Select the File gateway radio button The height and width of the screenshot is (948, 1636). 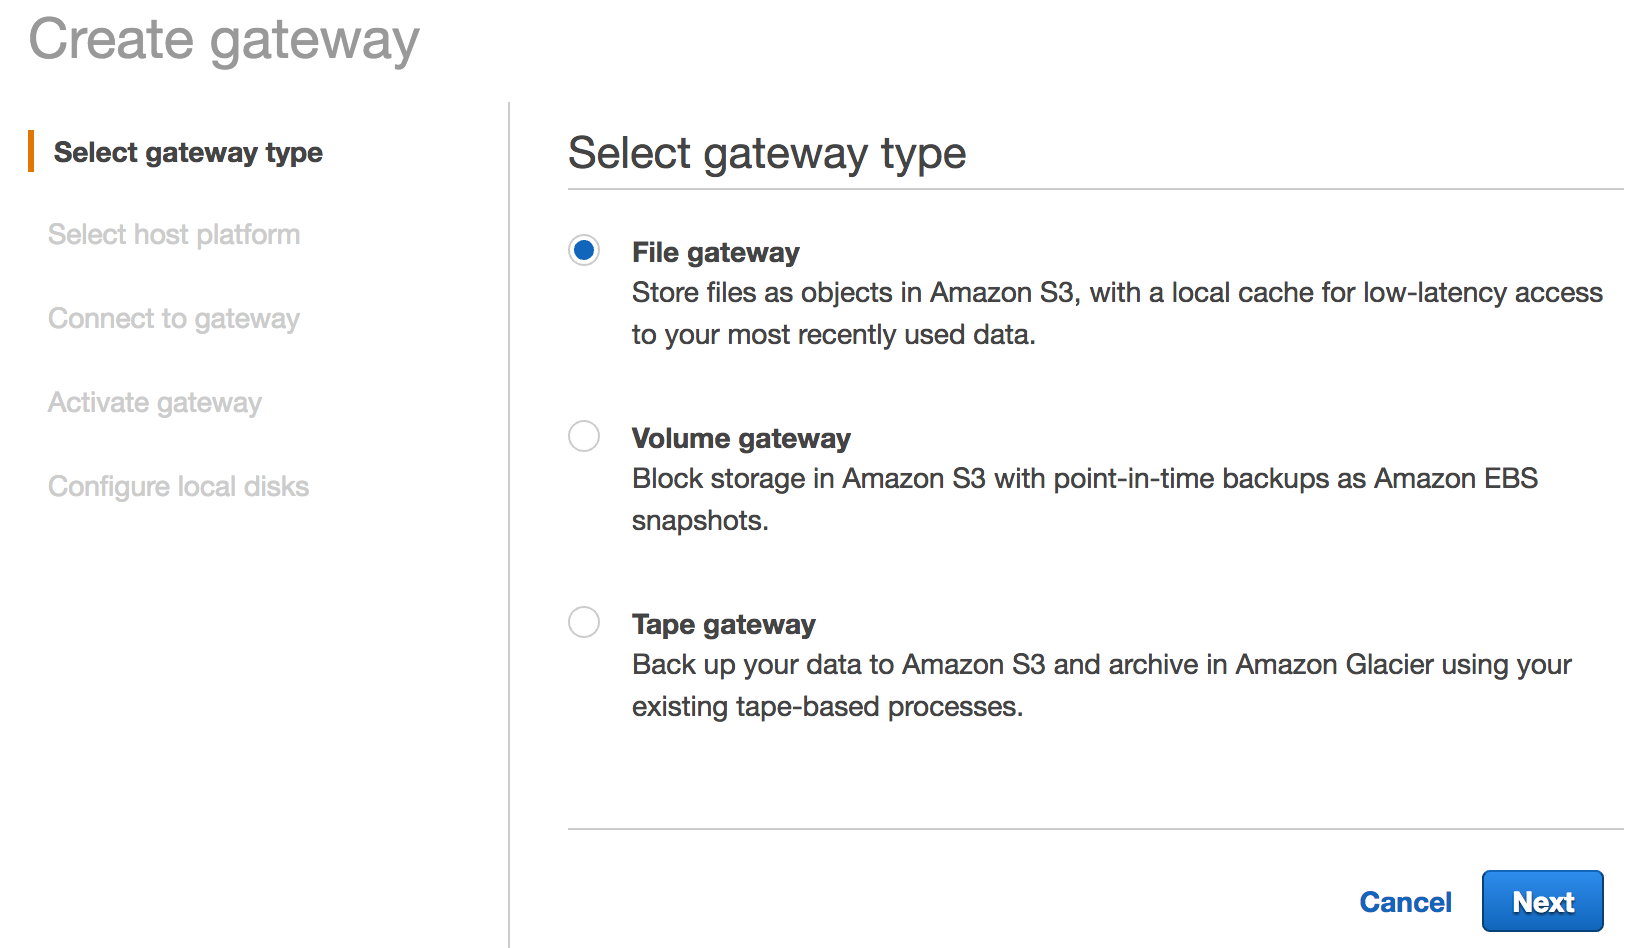(584, 250)
